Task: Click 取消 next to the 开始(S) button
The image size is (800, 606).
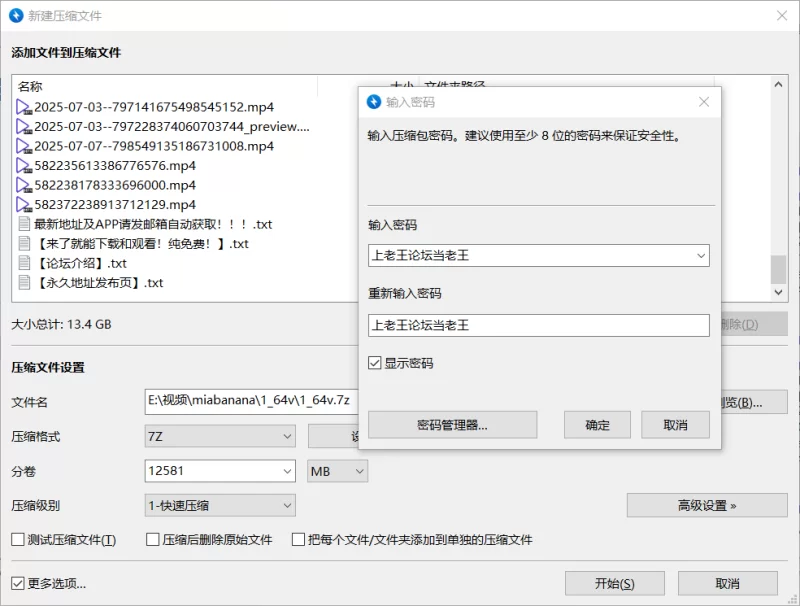Action: coord(728,584)
